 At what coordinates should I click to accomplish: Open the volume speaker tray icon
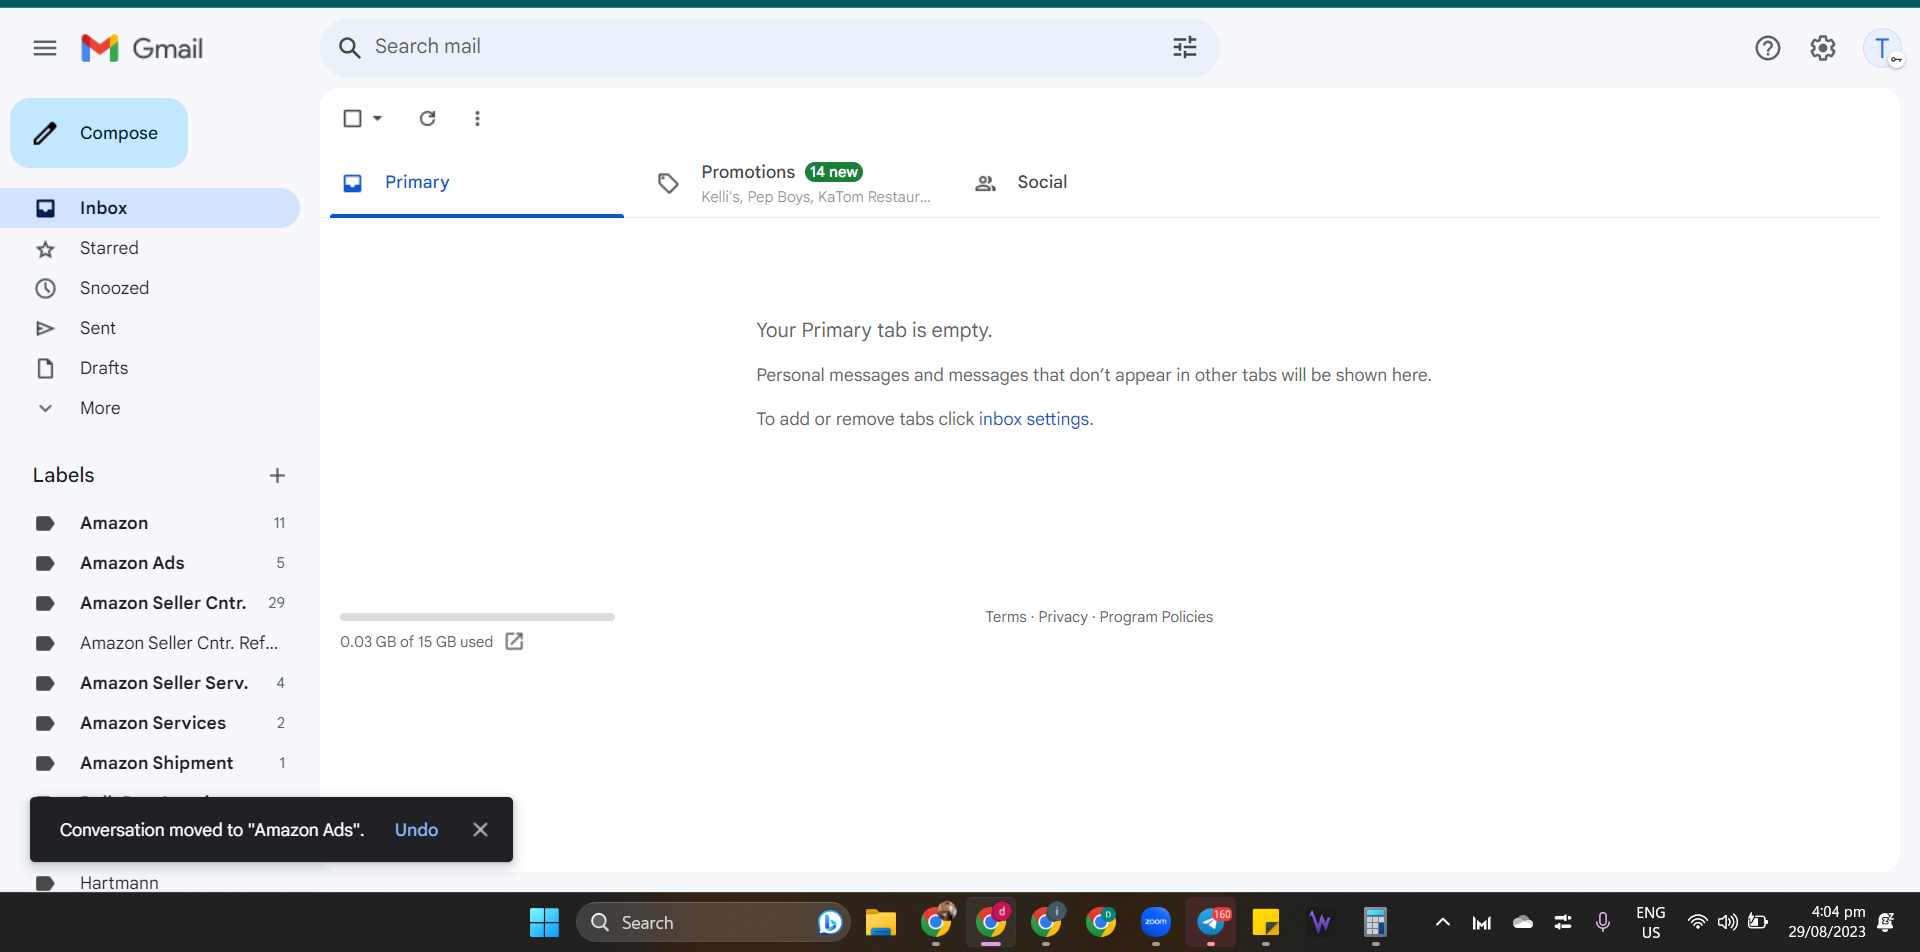[1727, 922]
